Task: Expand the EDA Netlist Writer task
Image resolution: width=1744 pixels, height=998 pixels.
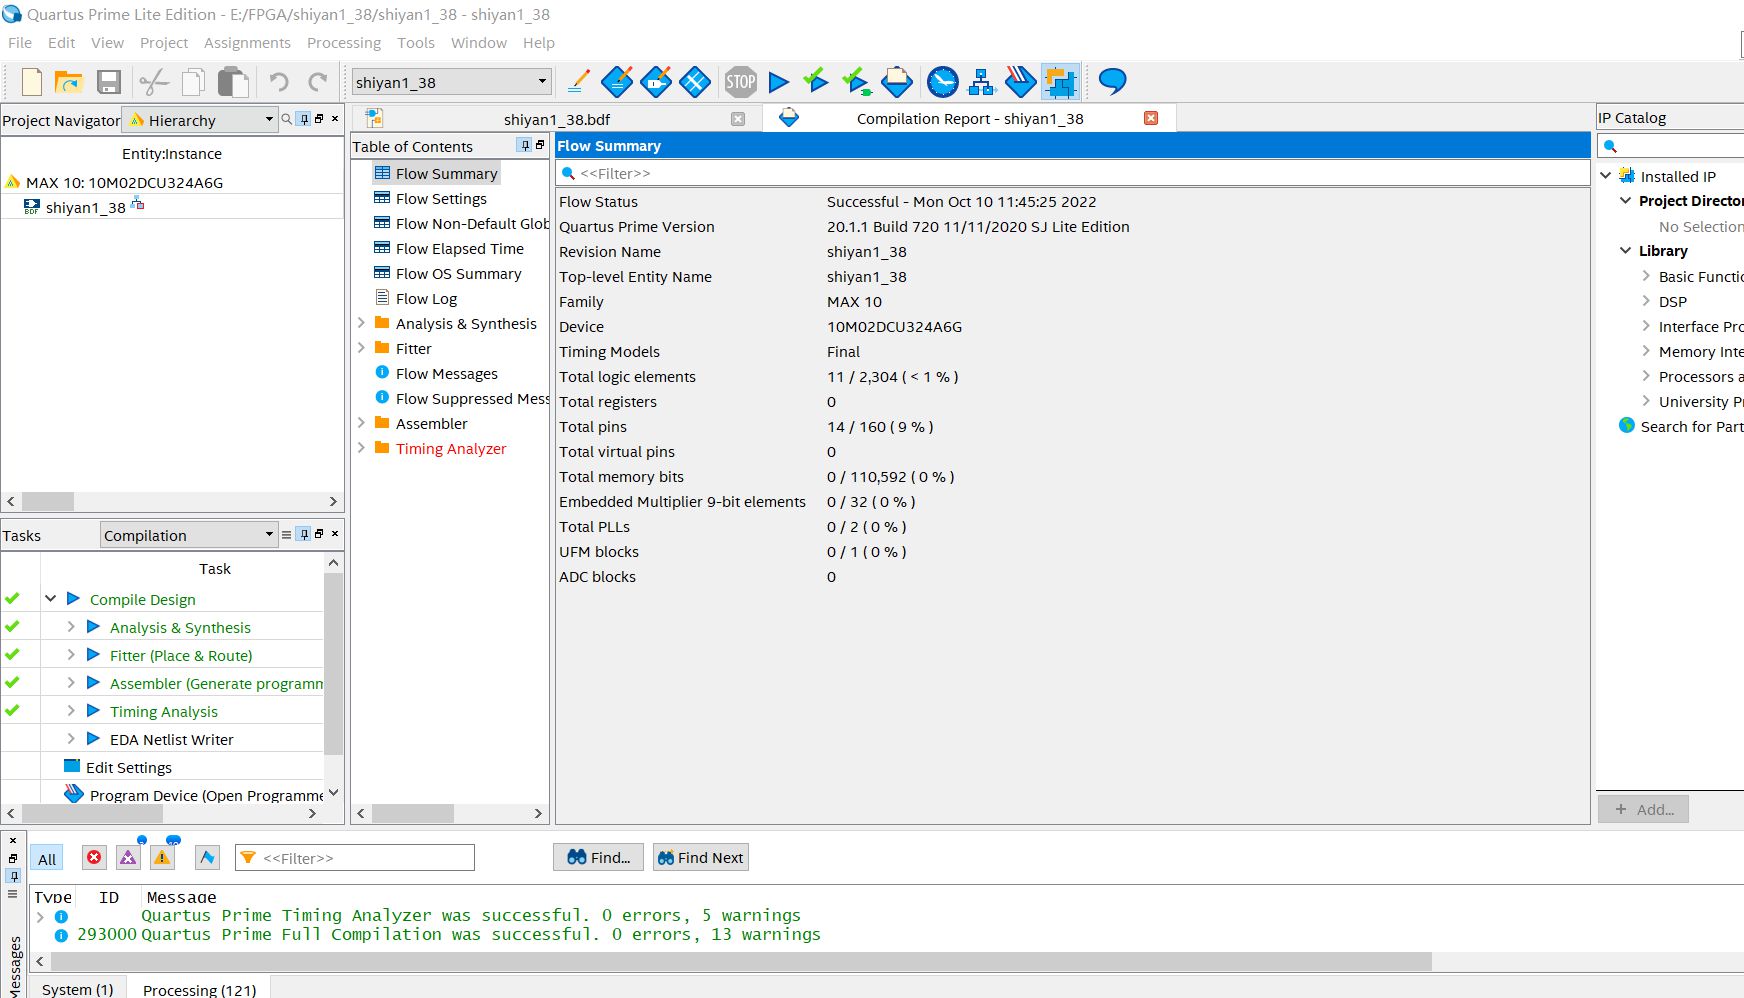Action: (x=71, y=739)
